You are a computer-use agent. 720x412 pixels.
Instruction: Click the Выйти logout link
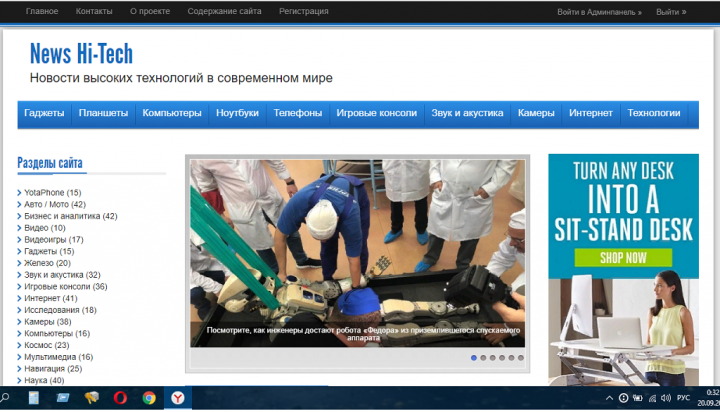[671, 12]
